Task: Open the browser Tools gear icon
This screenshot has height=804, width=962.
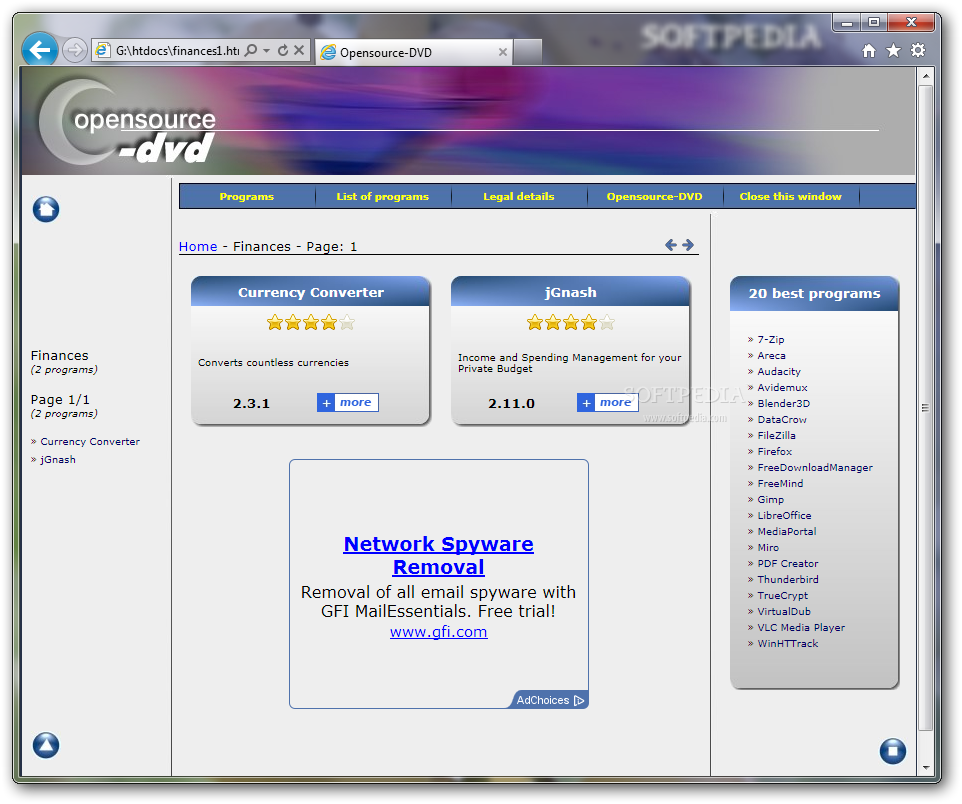Action: click(918, 50)
